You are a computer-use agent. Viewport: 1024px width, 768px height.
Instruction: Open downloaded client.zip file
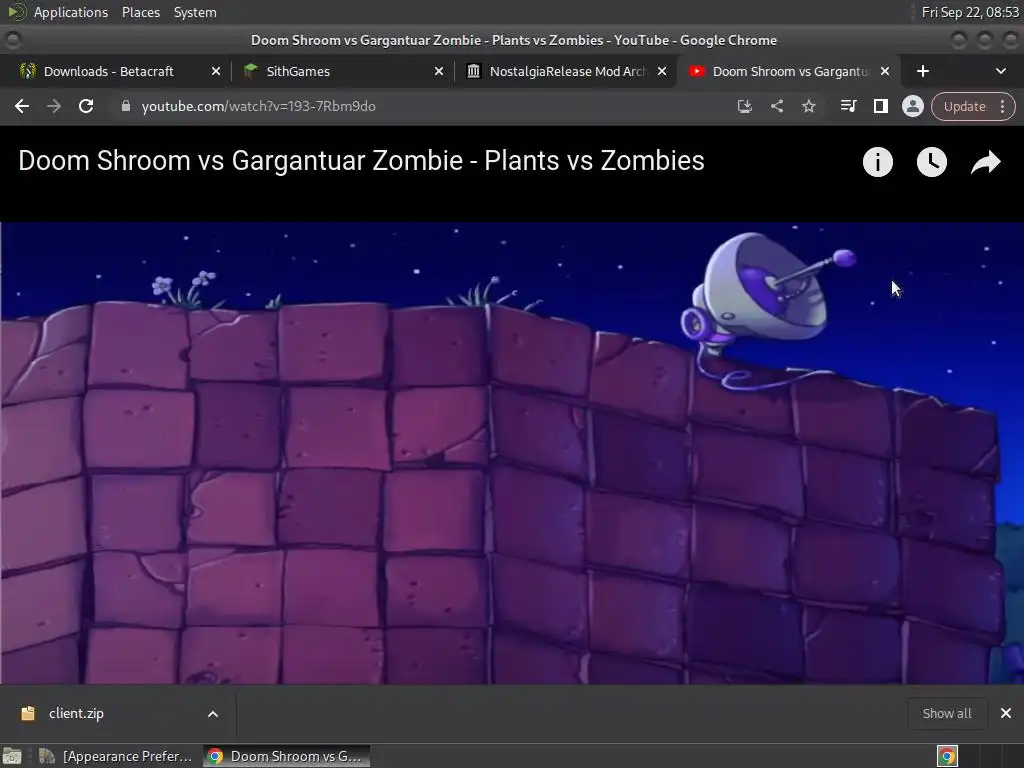(76, 713)
